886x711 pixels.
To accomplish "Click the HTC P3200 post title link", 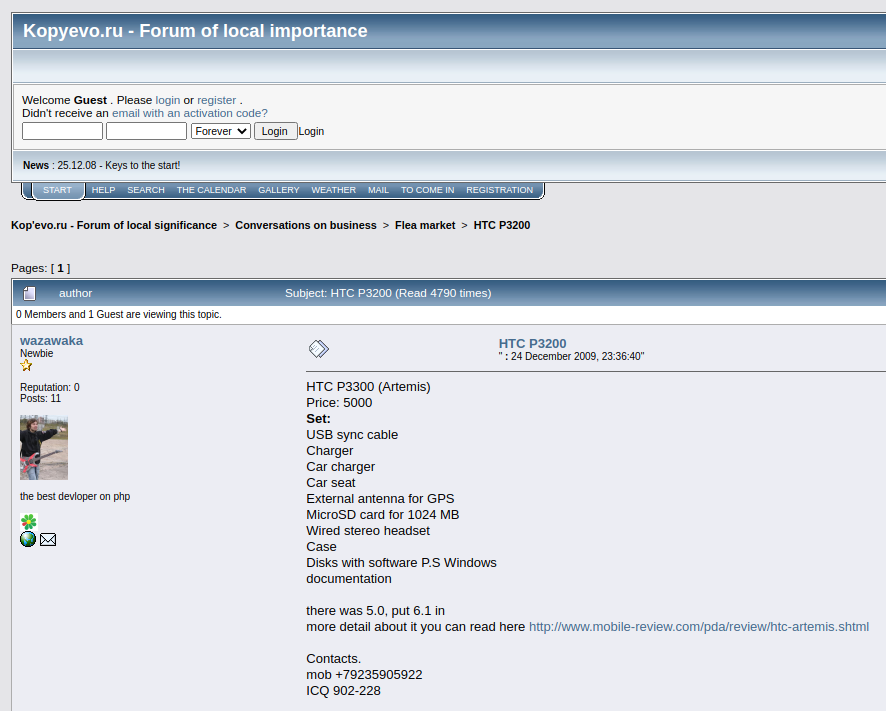I will pyautogui.click(x=532, y=343).
